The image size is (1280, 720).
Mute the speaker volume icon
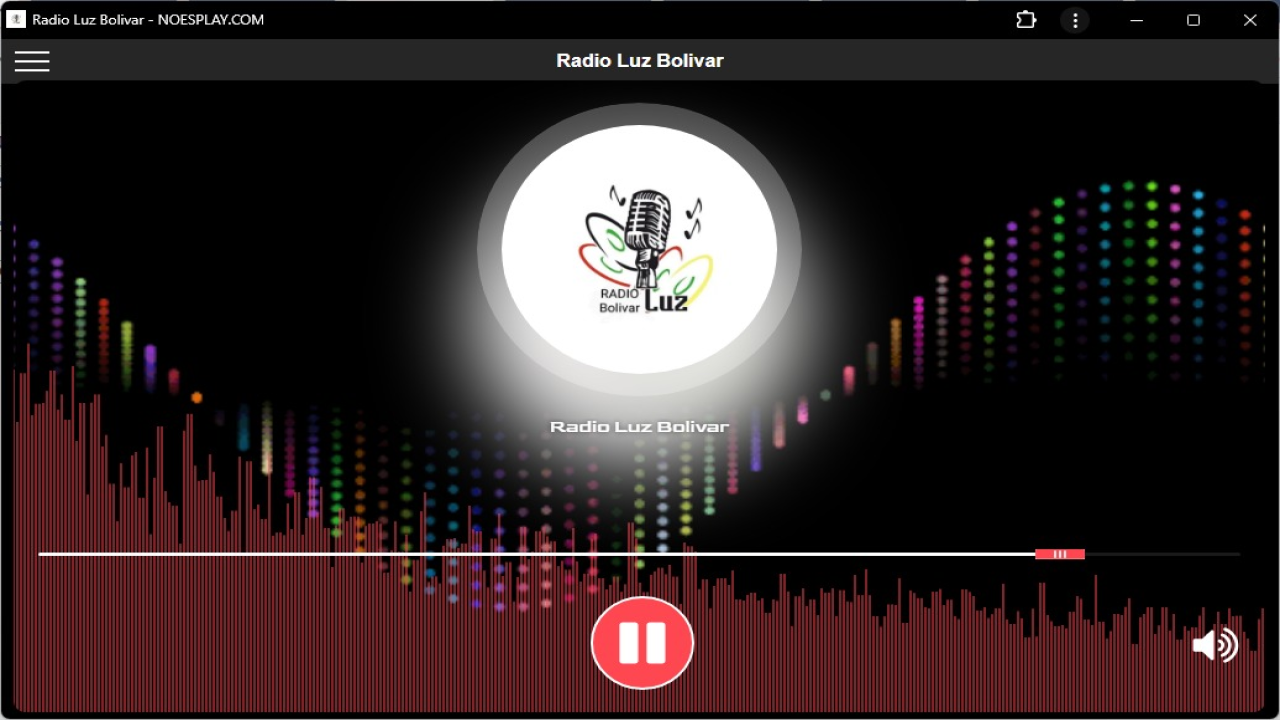click(1215, 645)
